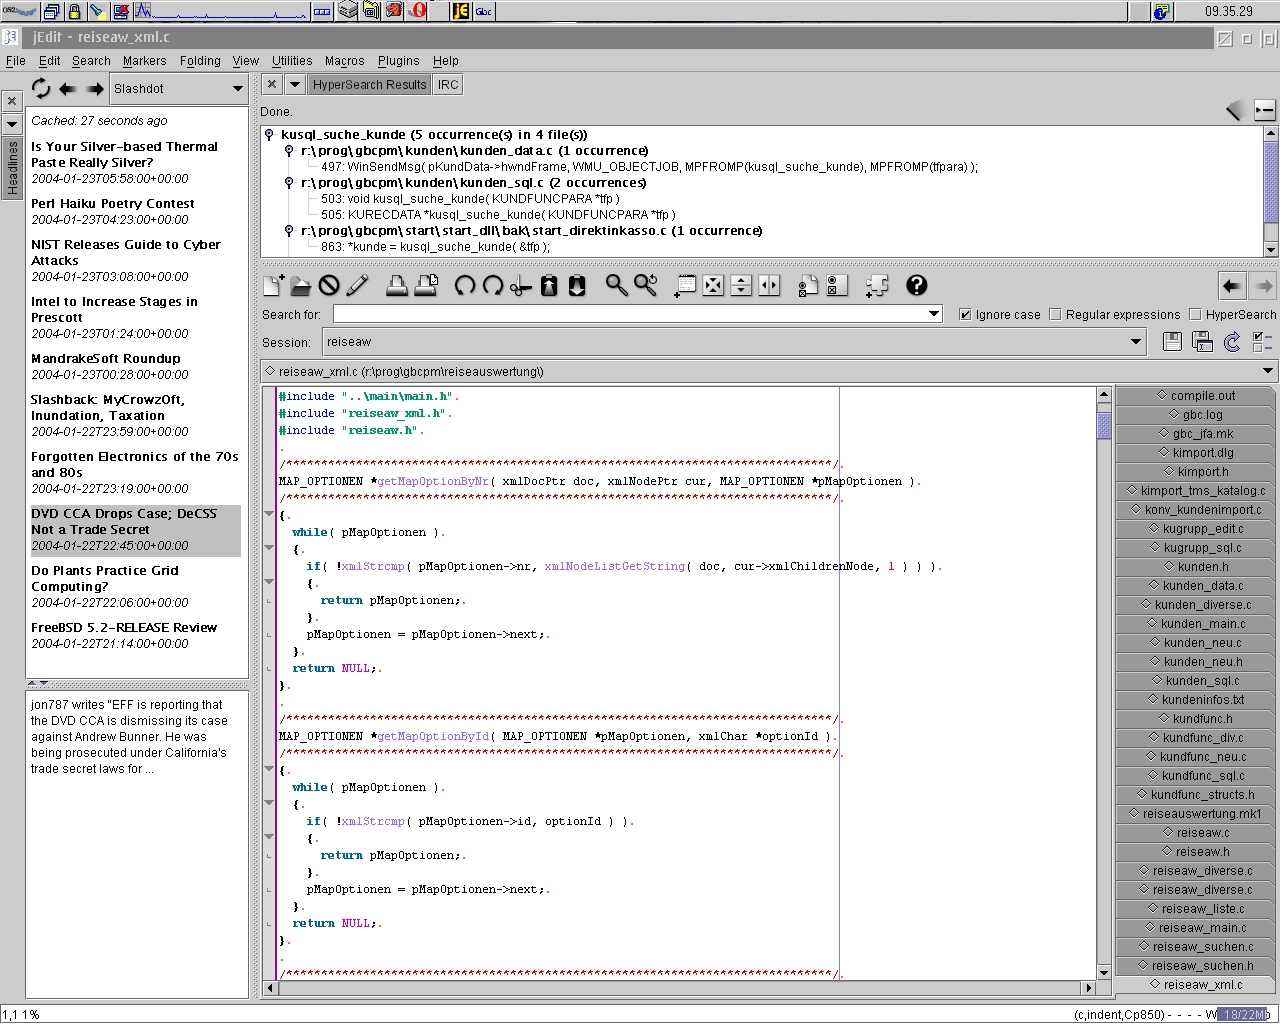Refresh the Slashdot headlines feed
1280x1024 pixels.
pos(41,88)
